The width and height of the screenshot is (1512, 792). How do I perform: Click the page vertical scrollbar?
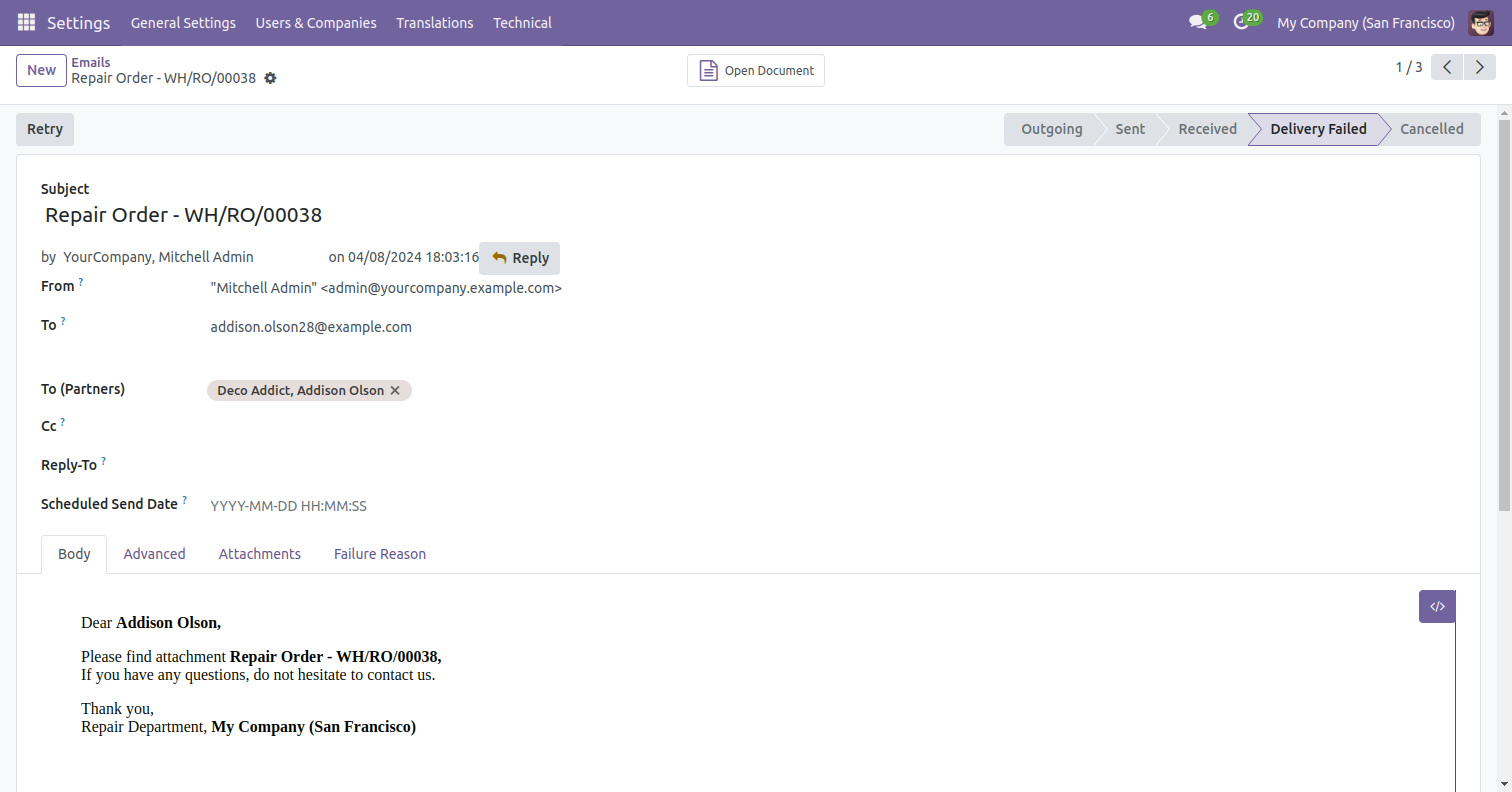1504,315
